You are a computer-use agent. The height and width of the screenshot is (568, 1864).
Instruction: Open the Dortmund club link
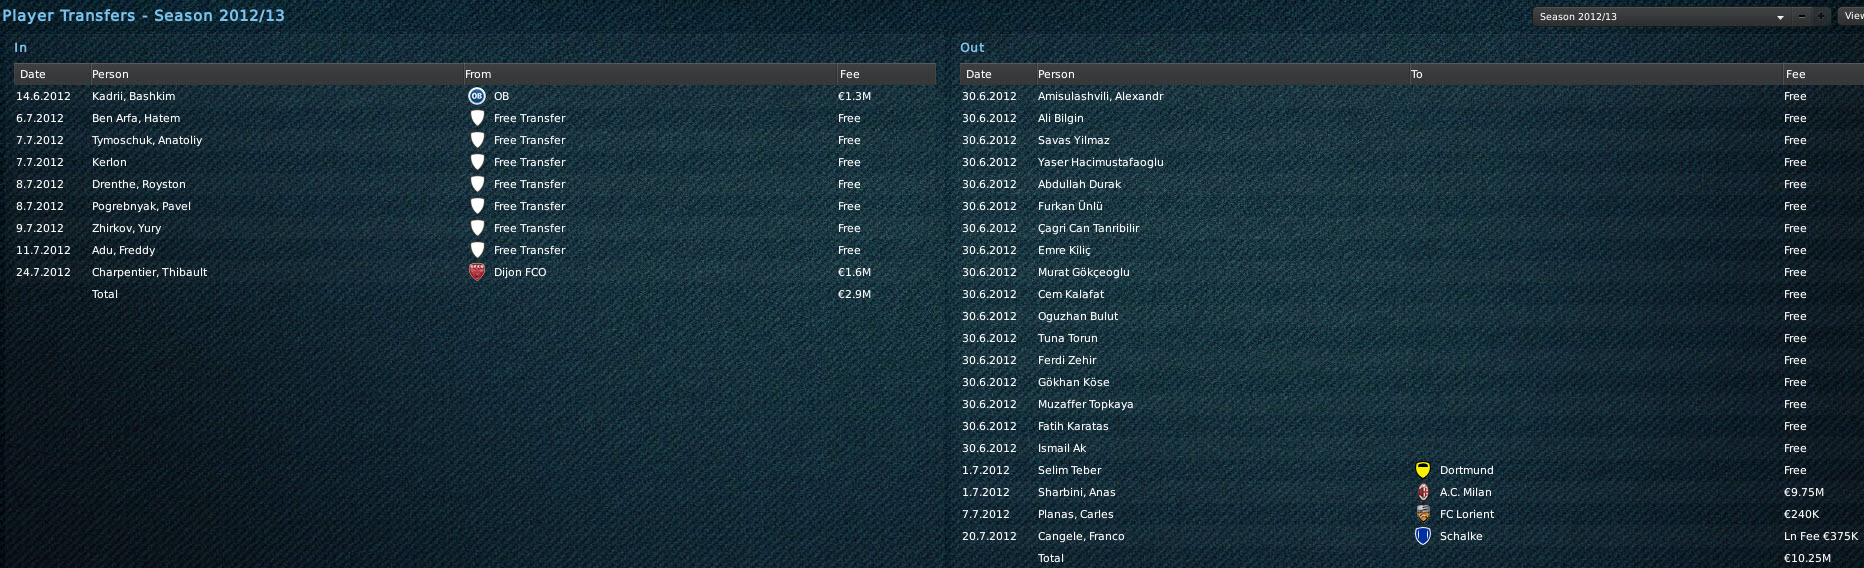(1467, 470)
